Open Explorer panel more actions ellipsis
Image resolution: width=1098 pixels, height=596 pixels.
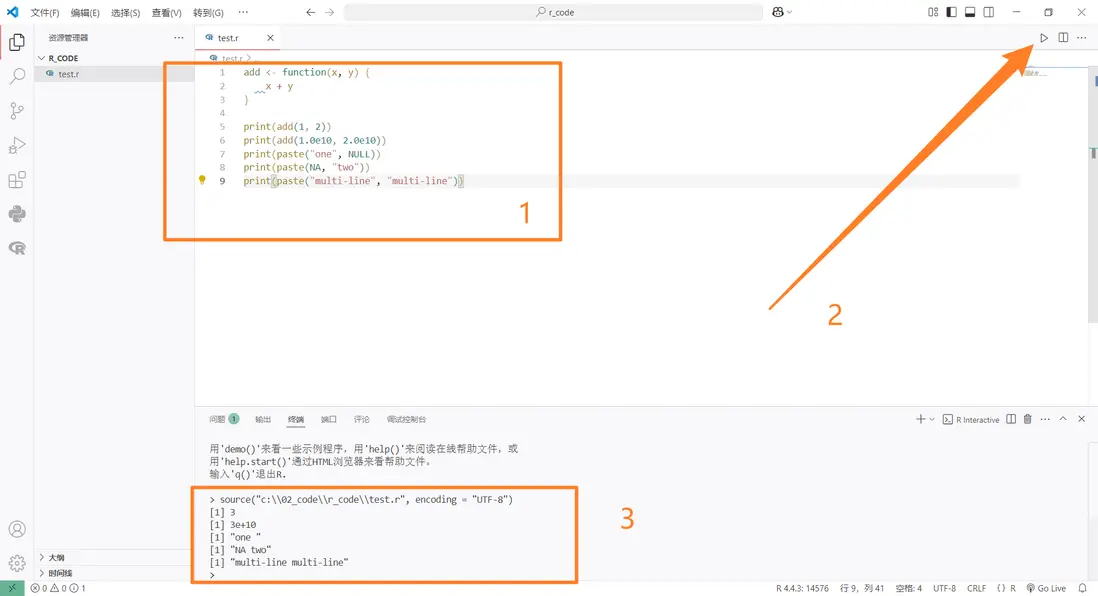coord(179,38)
